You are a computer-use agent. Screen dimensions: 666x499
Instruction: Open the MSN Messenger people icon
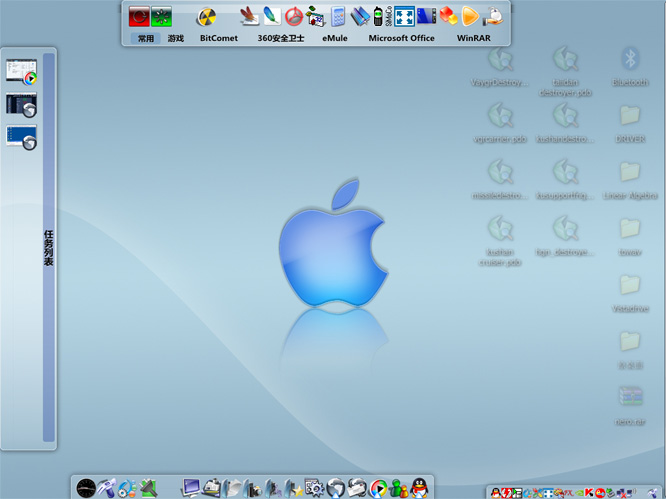point(399,489)
